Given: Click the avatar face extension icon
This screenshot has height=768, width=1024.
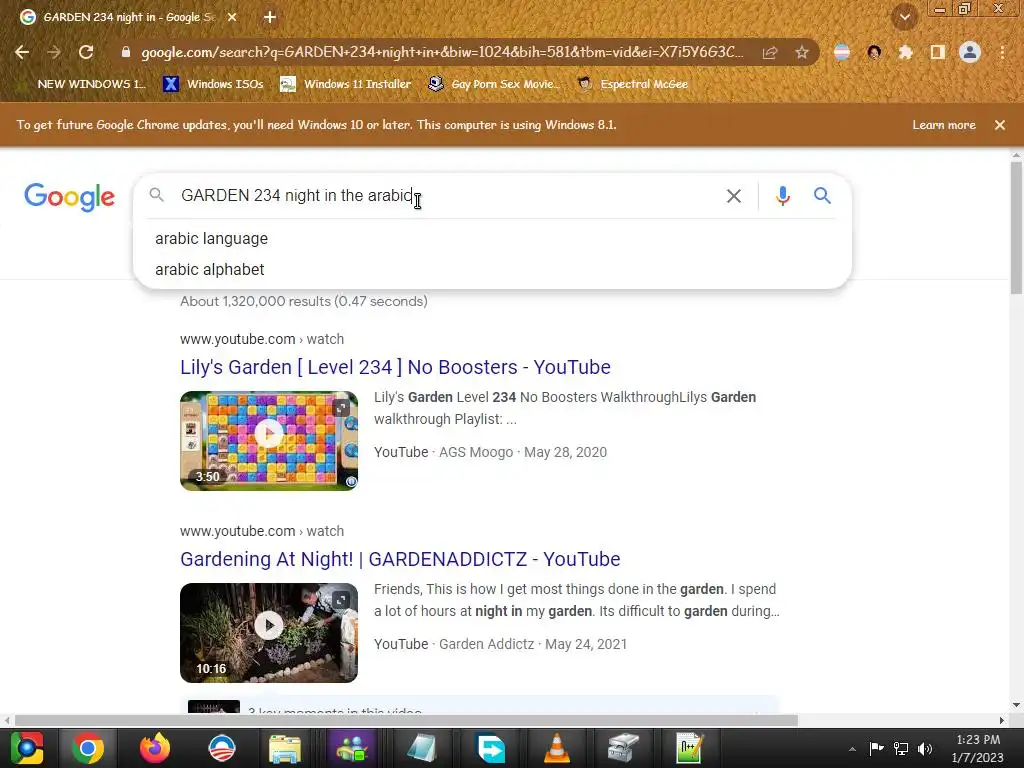Looking at the screenshot, I should pyautogui.click(x=874, y=52).
